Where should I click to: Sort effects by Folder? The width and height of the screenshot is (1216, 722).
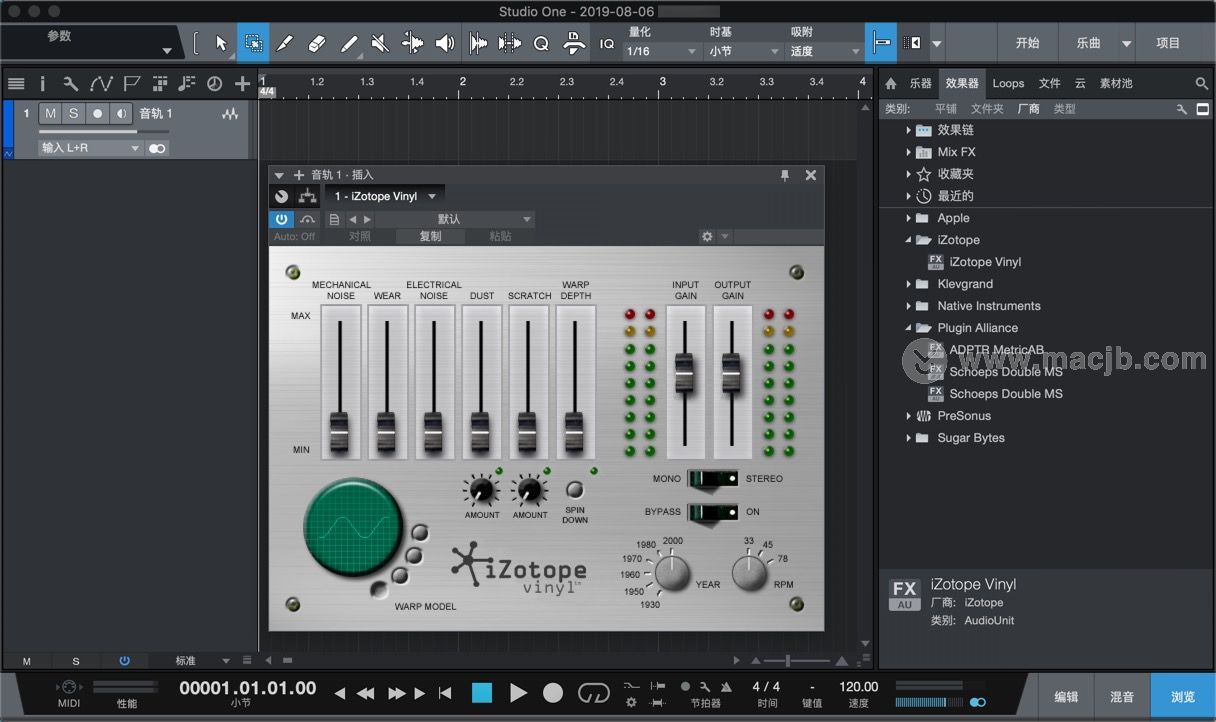pyautogui.click(x=986, y=109)
